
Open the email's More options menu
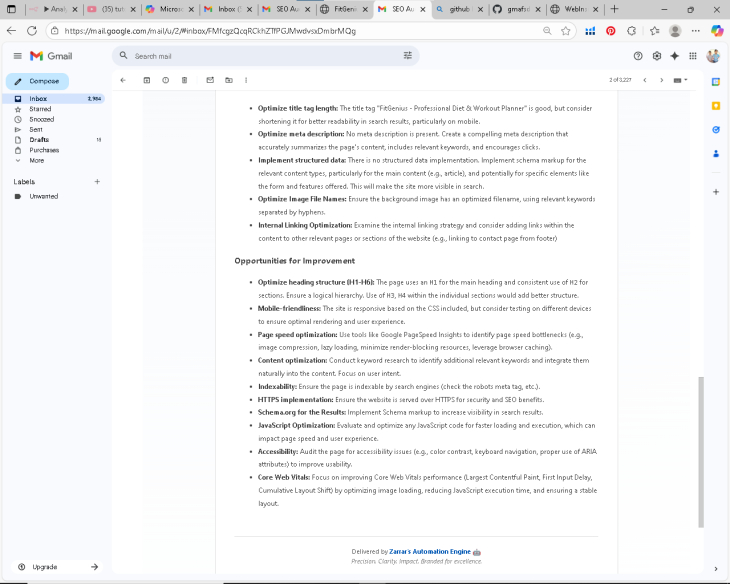(x=246, y=80)
